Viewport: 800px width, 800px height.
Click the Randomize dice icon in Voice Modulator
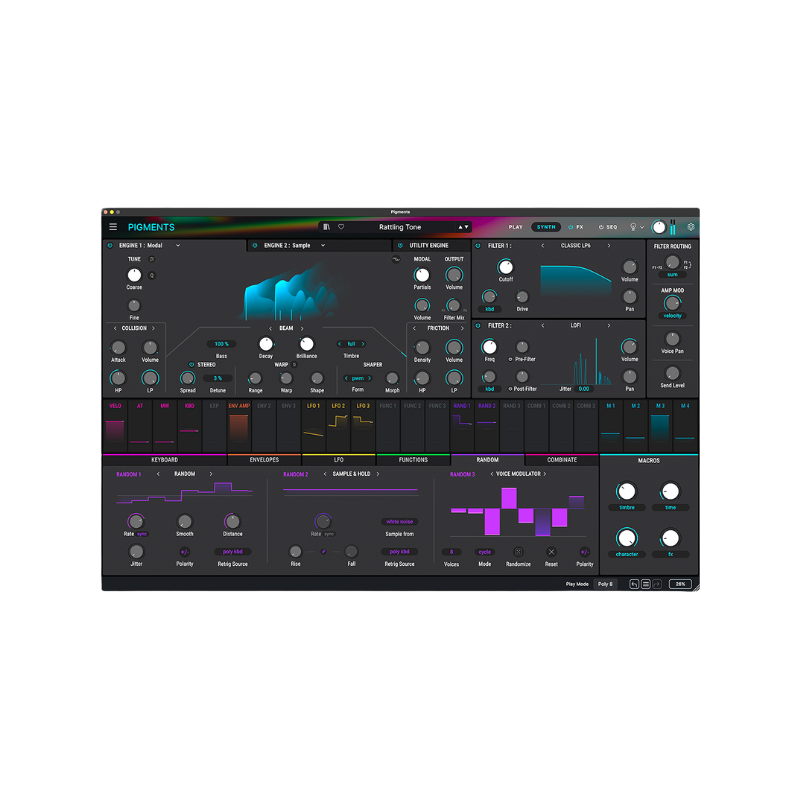click(519, 551)
